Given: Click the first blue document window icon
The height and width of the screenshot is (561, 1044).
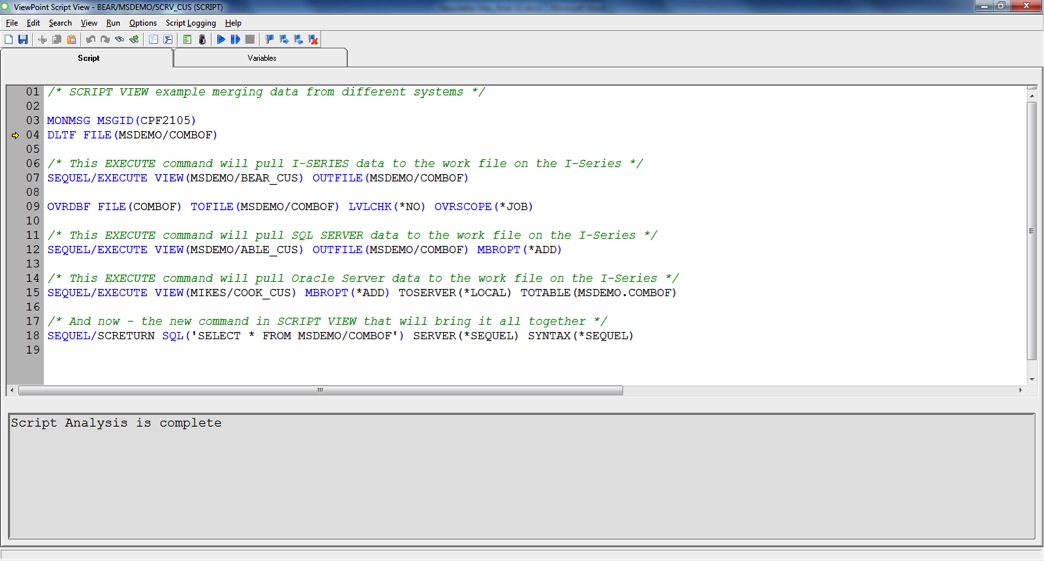Looking at the screenshot, I should [x=153, y=40].
